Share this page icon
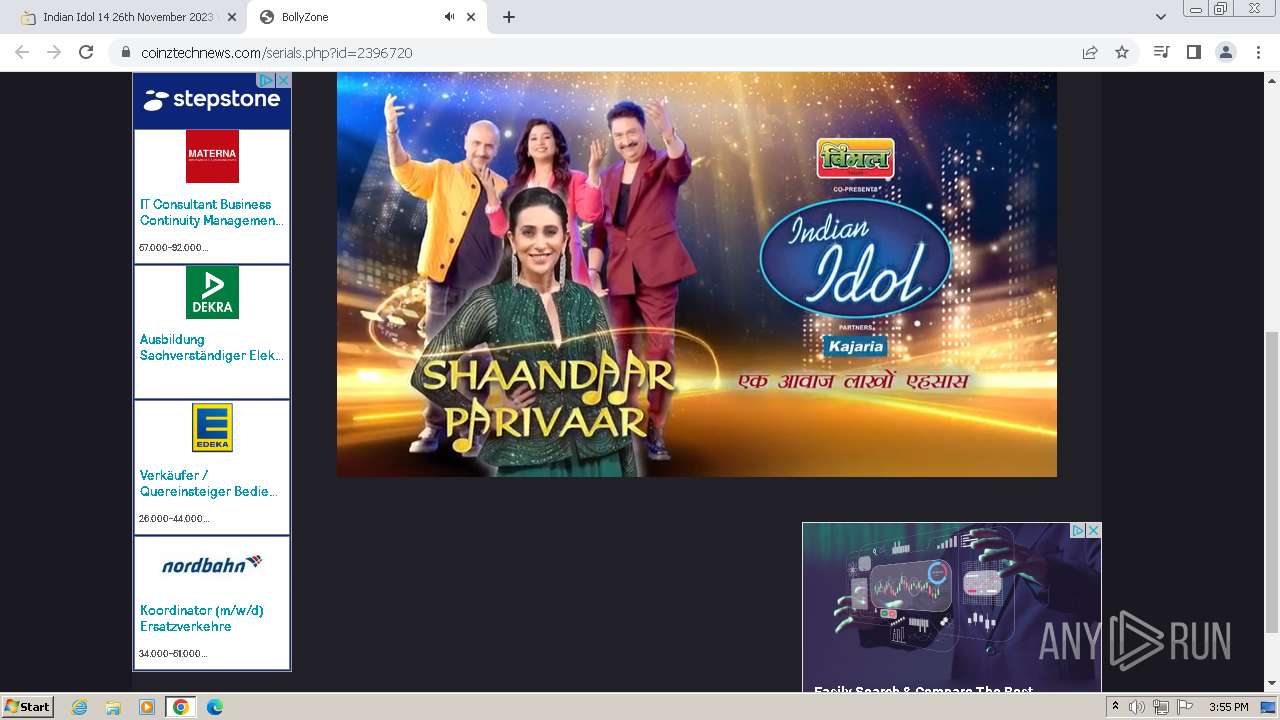Screen dimensions: 1280x720 tap(1090, 52)
